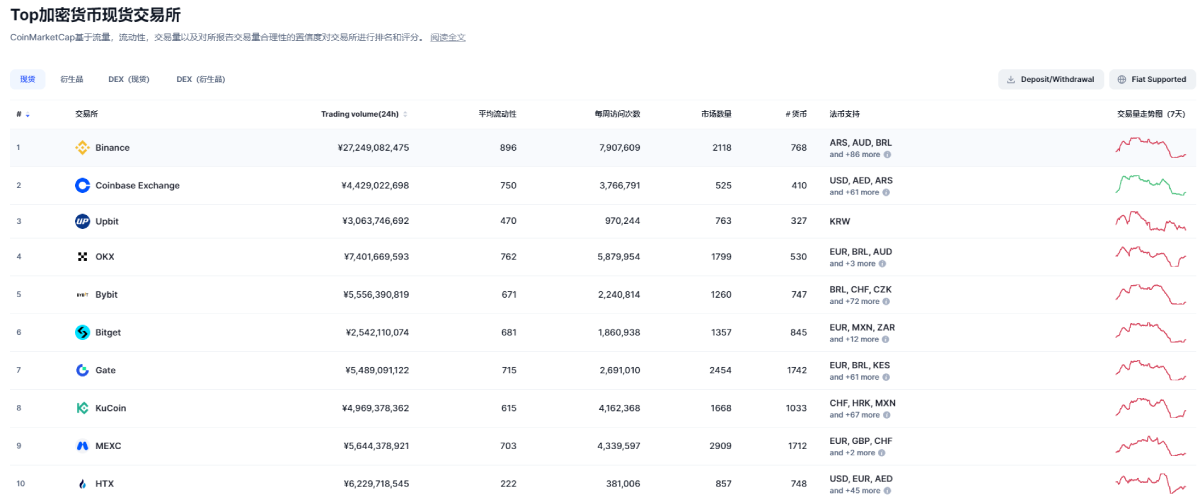Screen dimensions: 1200x502
Task: Click HTX weekly visits 381,006
Action: tap(623, 484)
